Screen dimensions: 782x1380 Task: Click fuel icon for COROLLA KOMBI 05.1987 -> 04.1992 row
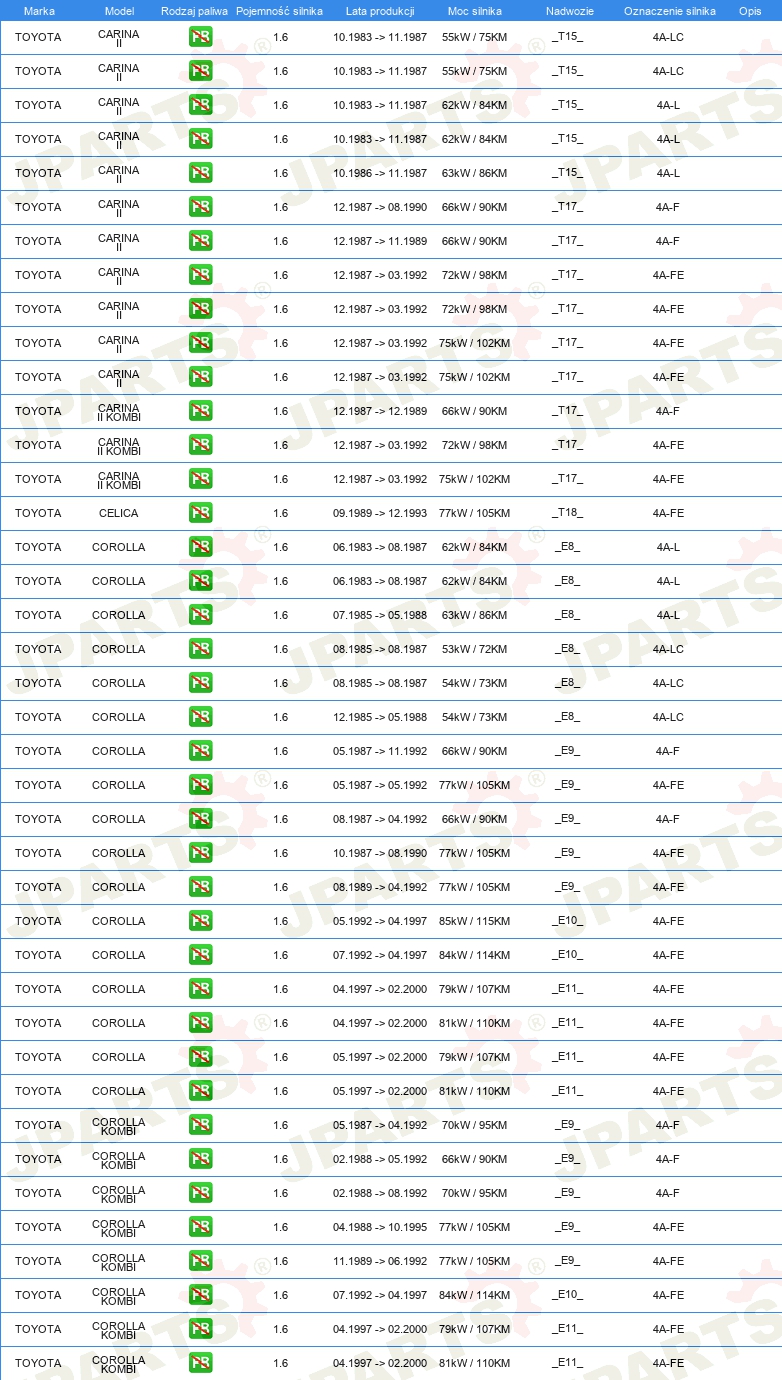[200, 1125]
